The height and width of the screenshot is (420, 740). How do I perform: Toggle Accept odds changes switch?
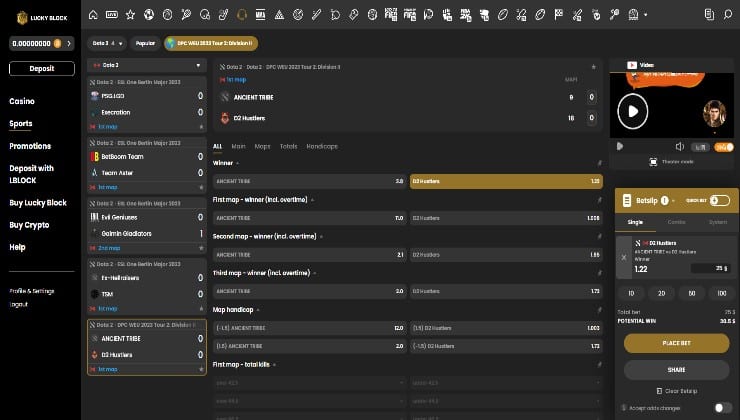[723, 408]
